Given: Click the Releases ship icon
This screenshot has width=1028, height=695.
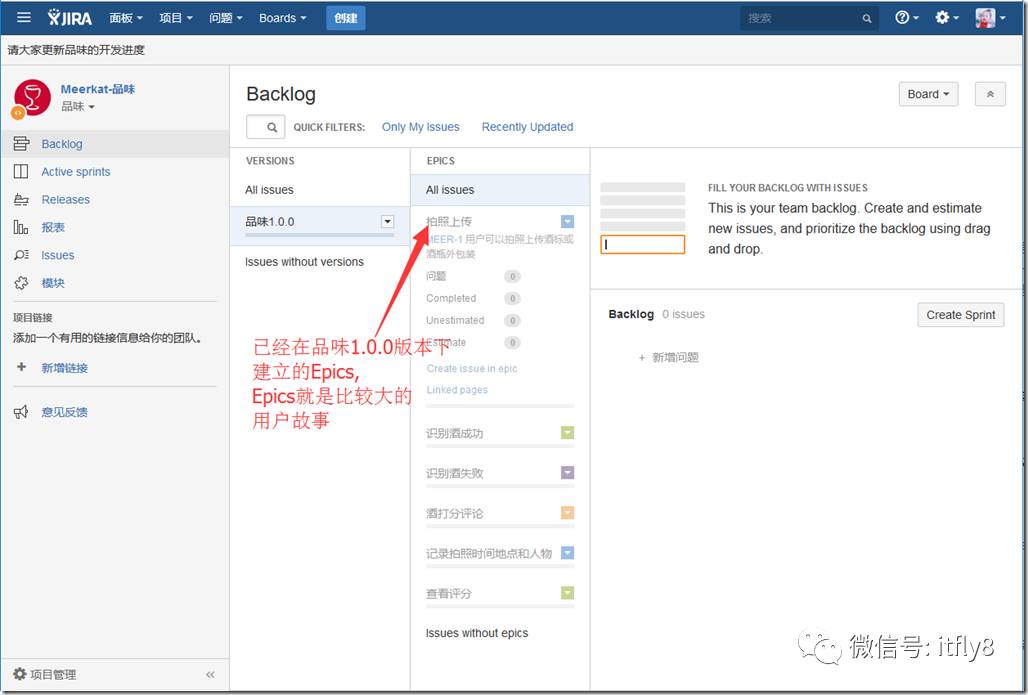Looking at the screenshot, I should pos(21,199).
